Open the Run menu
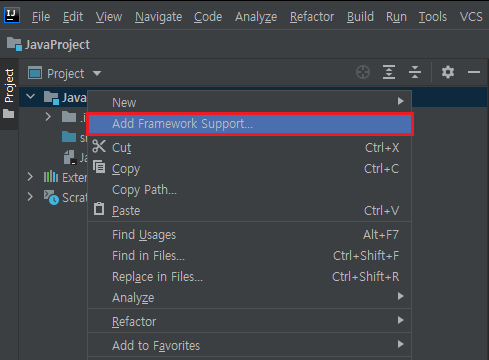 pyautogui.click(x=396, y=17)
